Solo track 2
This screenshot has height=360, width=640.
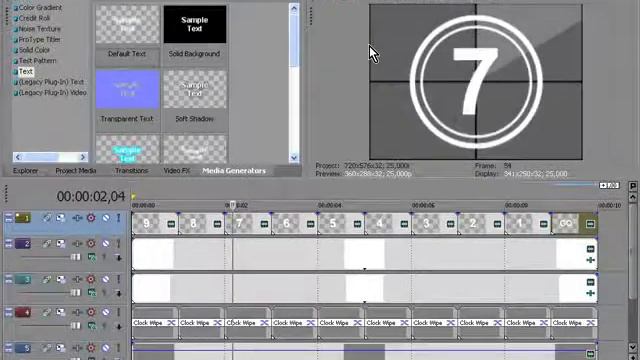(x=119, y=244)
